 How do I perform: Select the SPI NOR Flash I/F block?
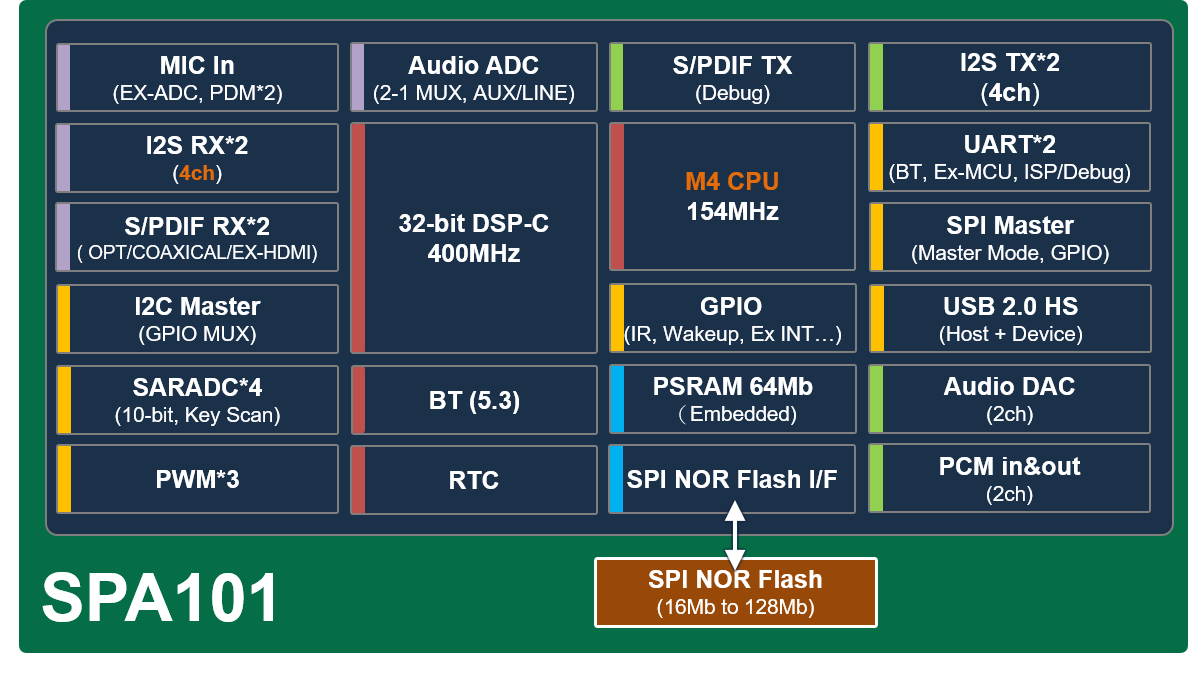pyautogui.click(x=732, y=479)
